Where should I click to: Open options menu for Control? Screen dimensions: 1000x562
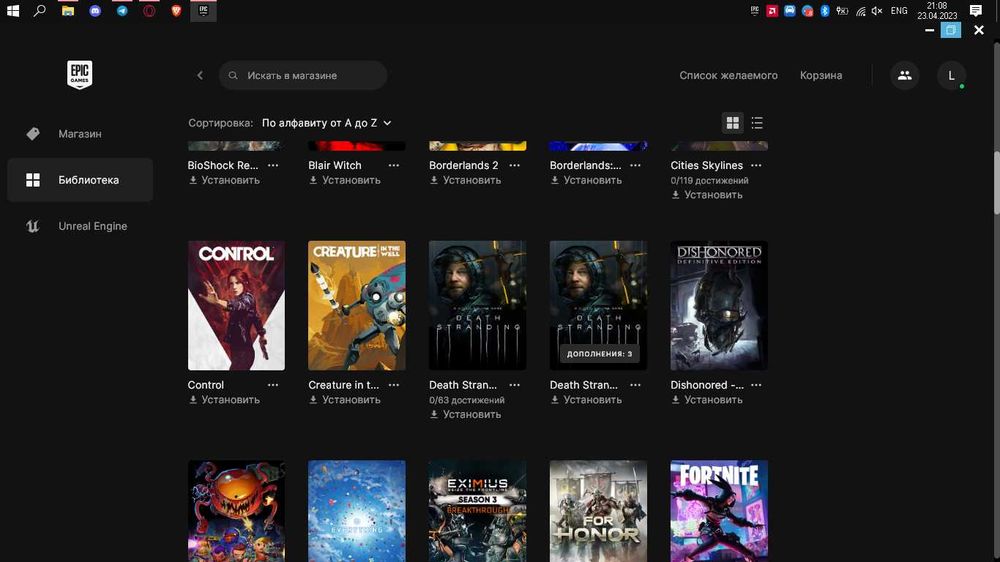273,385
